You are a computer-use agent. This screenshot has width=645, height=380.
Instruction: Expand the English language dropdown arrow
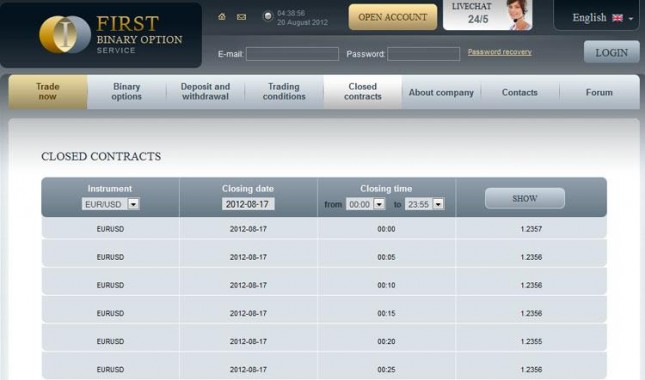coord(631,19)
